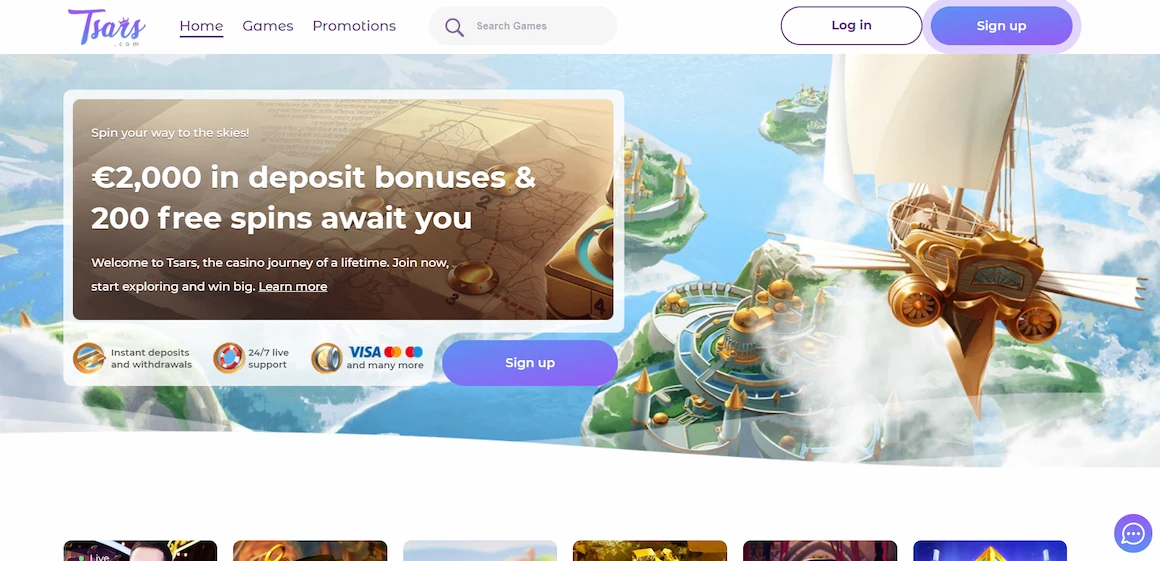This screenshot has width=1160, height=561.
Task: Go to the Home tab
Action: point(201,26)
